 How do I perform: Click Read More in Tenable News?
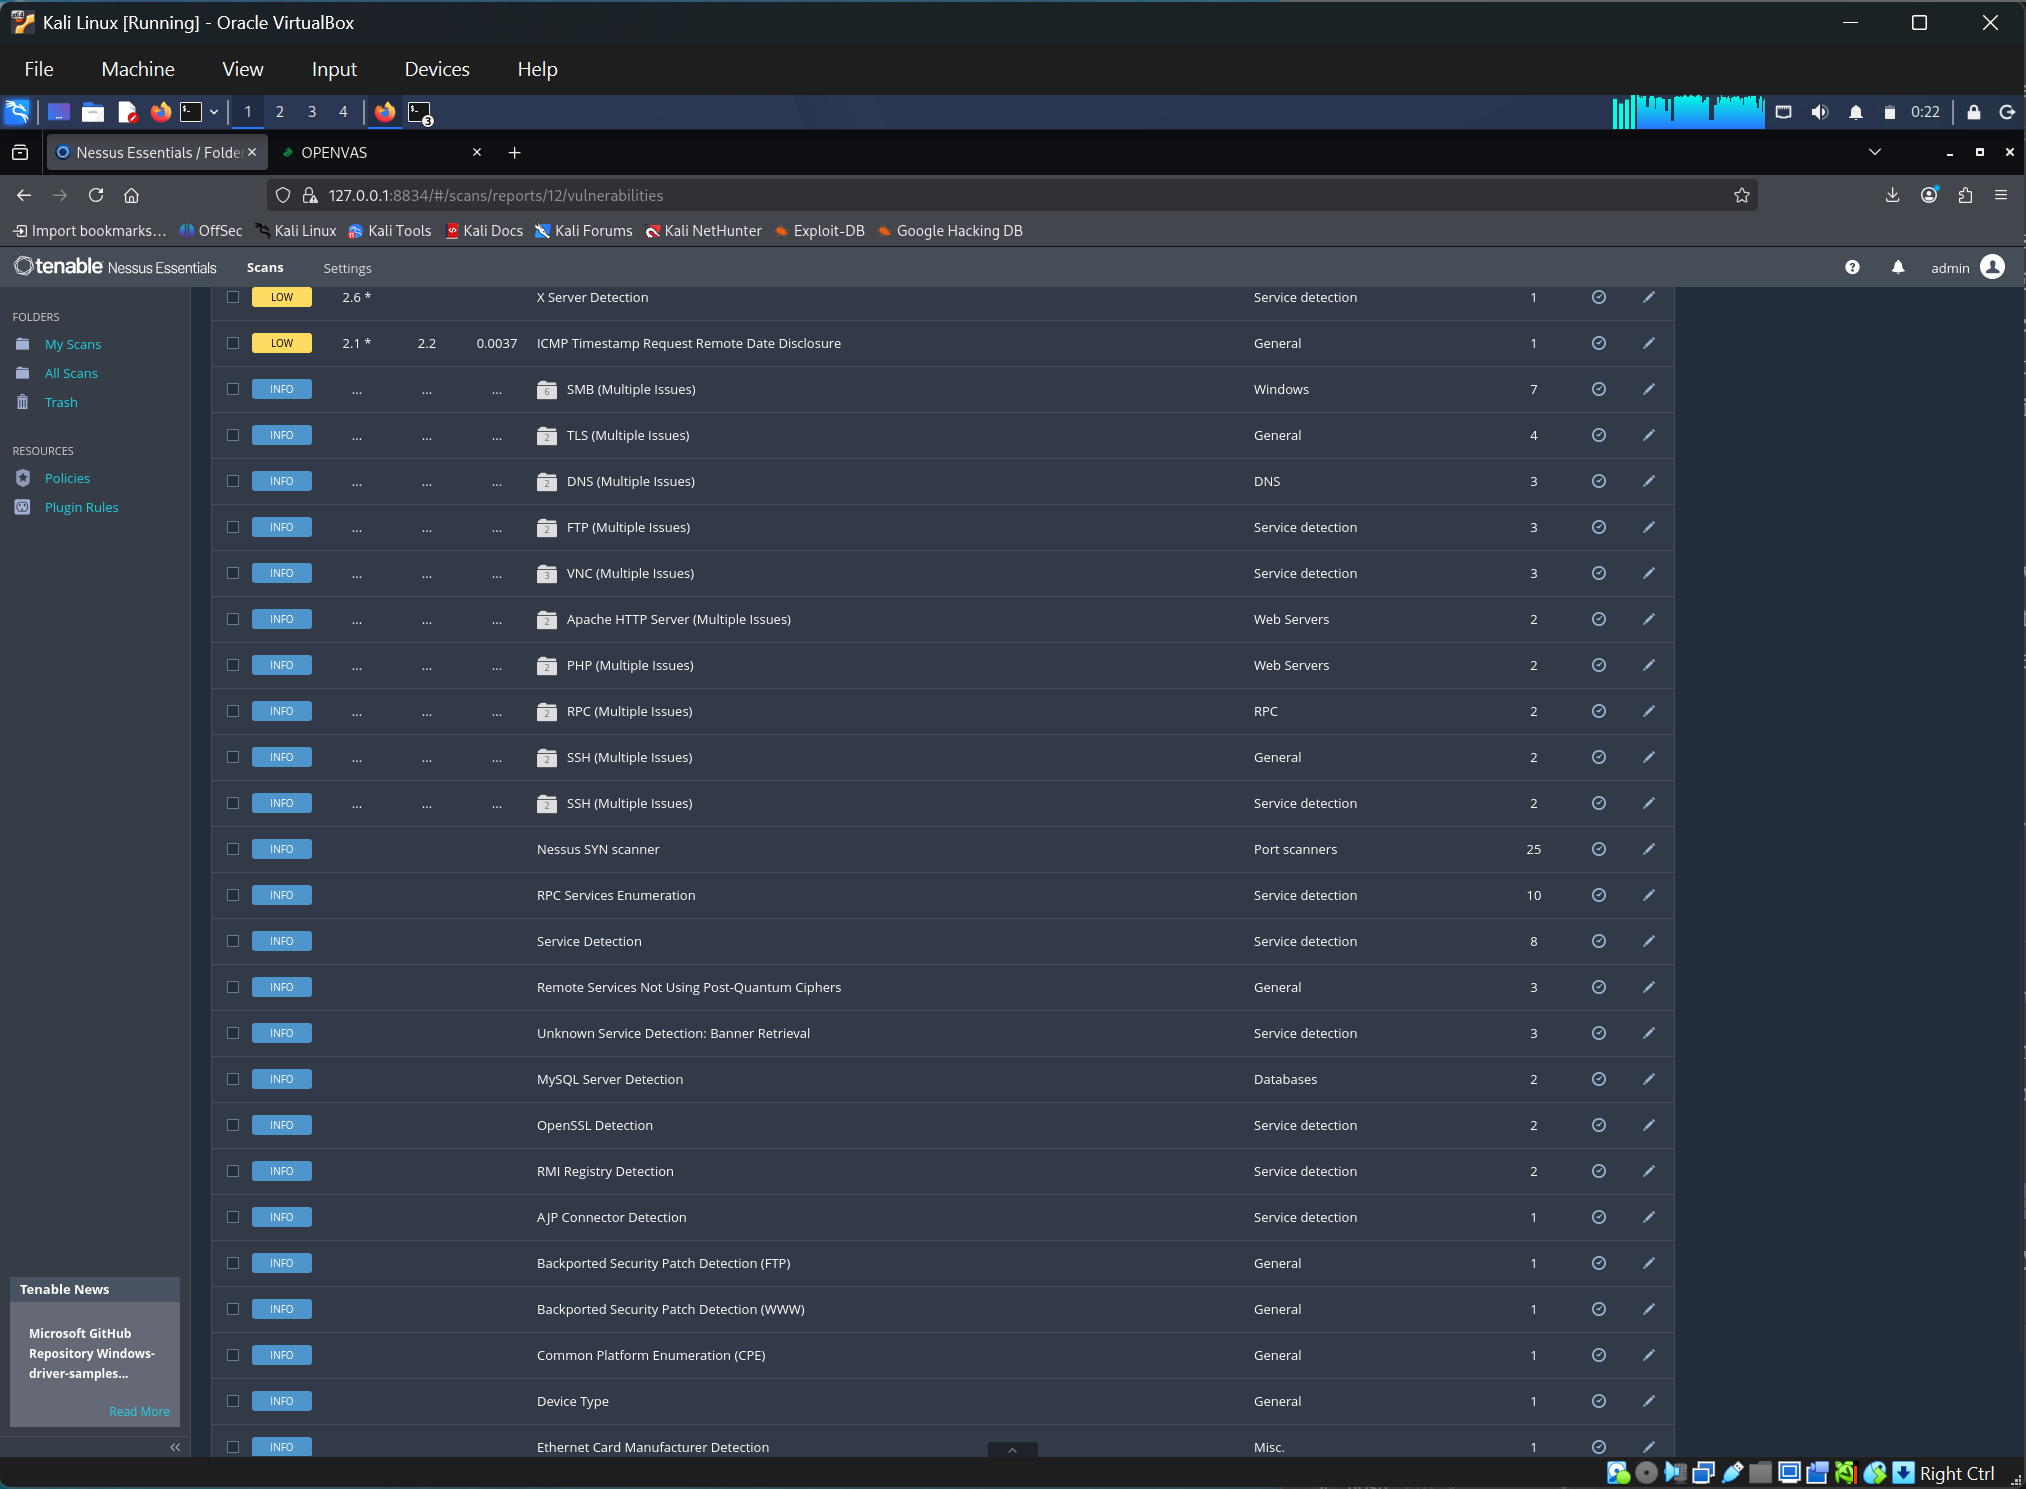pyautogui.click(x=139, y=1411)
